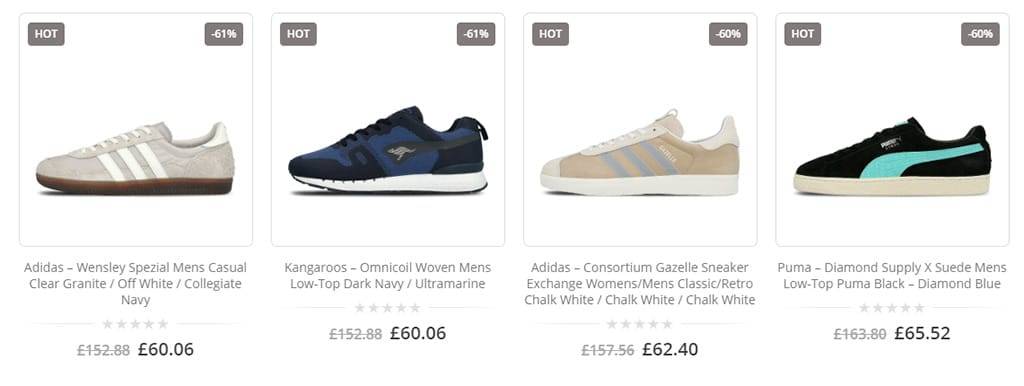This screenshot has height=386, width=1024.
Task: Click the -60% badge on Puma Diamond Supply
Action: pos(980,34)
